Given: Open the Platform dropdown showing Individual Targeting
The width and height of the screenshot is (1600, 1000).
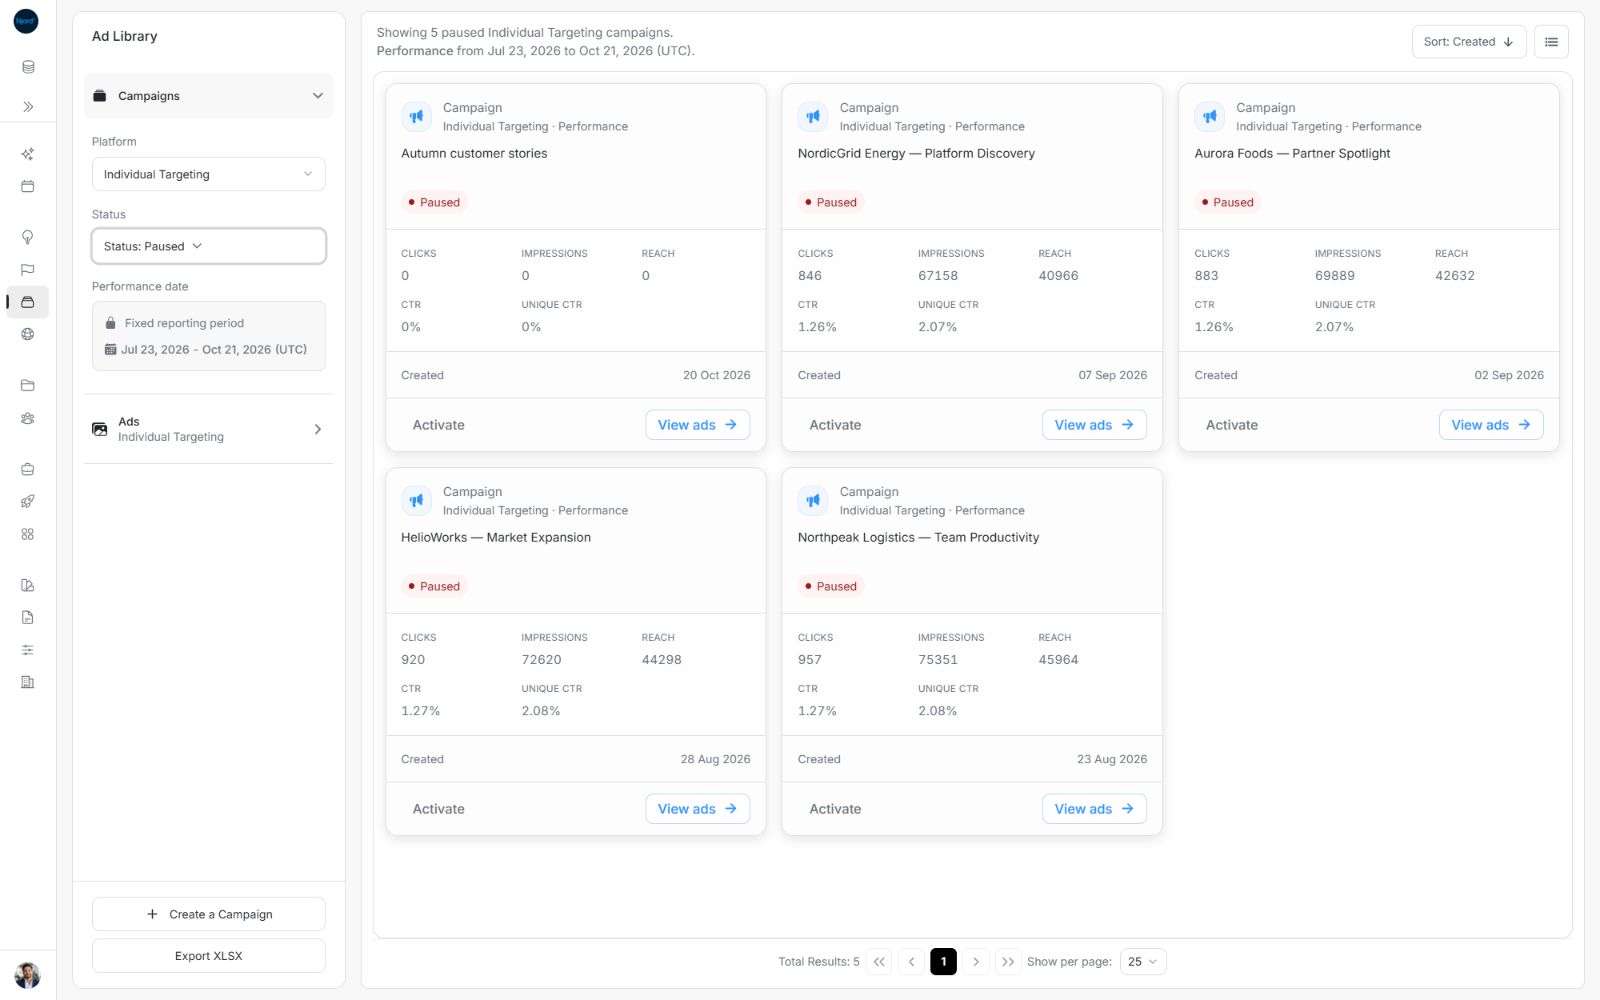Looking at the screenshot, I should tap(209, 174).
